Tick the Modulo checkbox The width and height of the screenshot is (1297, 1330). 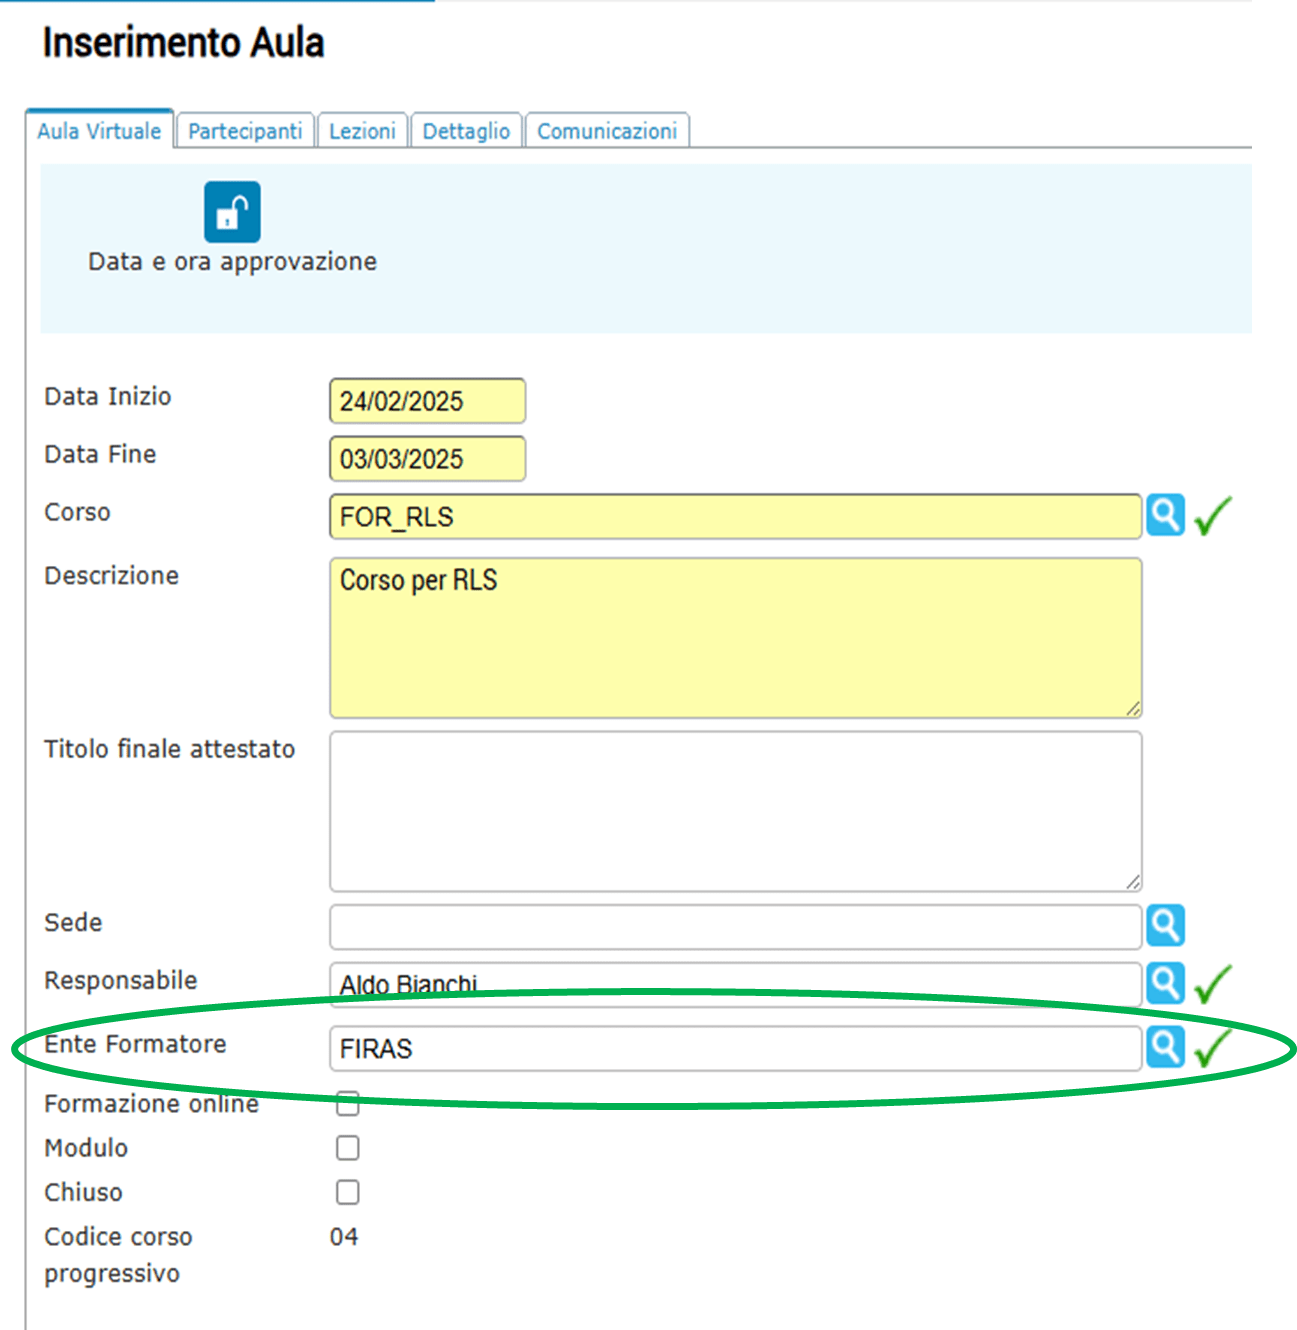347,1147
